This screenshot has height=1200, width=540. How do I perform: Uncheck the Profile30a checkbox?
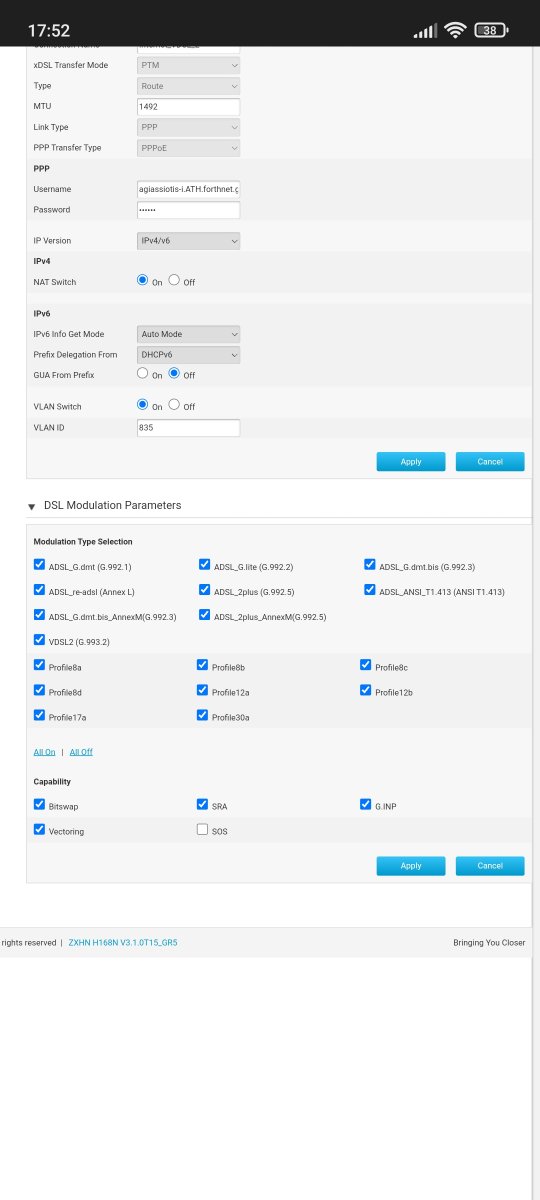(203, 716)
